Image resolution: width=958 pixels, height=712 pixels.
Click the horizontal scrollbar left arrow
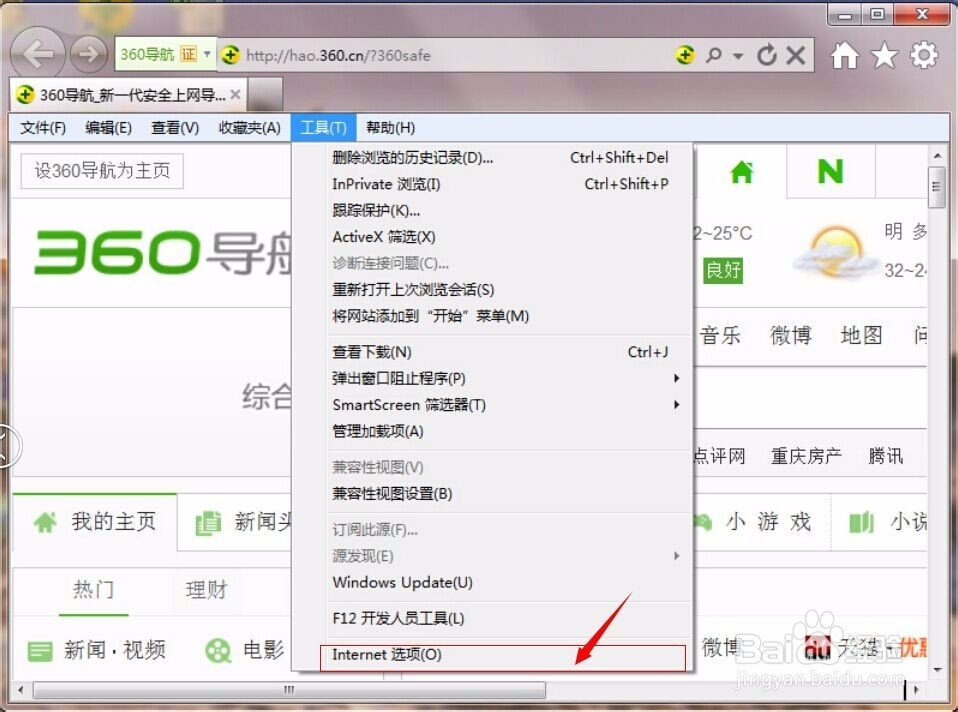tap(20, 690)
